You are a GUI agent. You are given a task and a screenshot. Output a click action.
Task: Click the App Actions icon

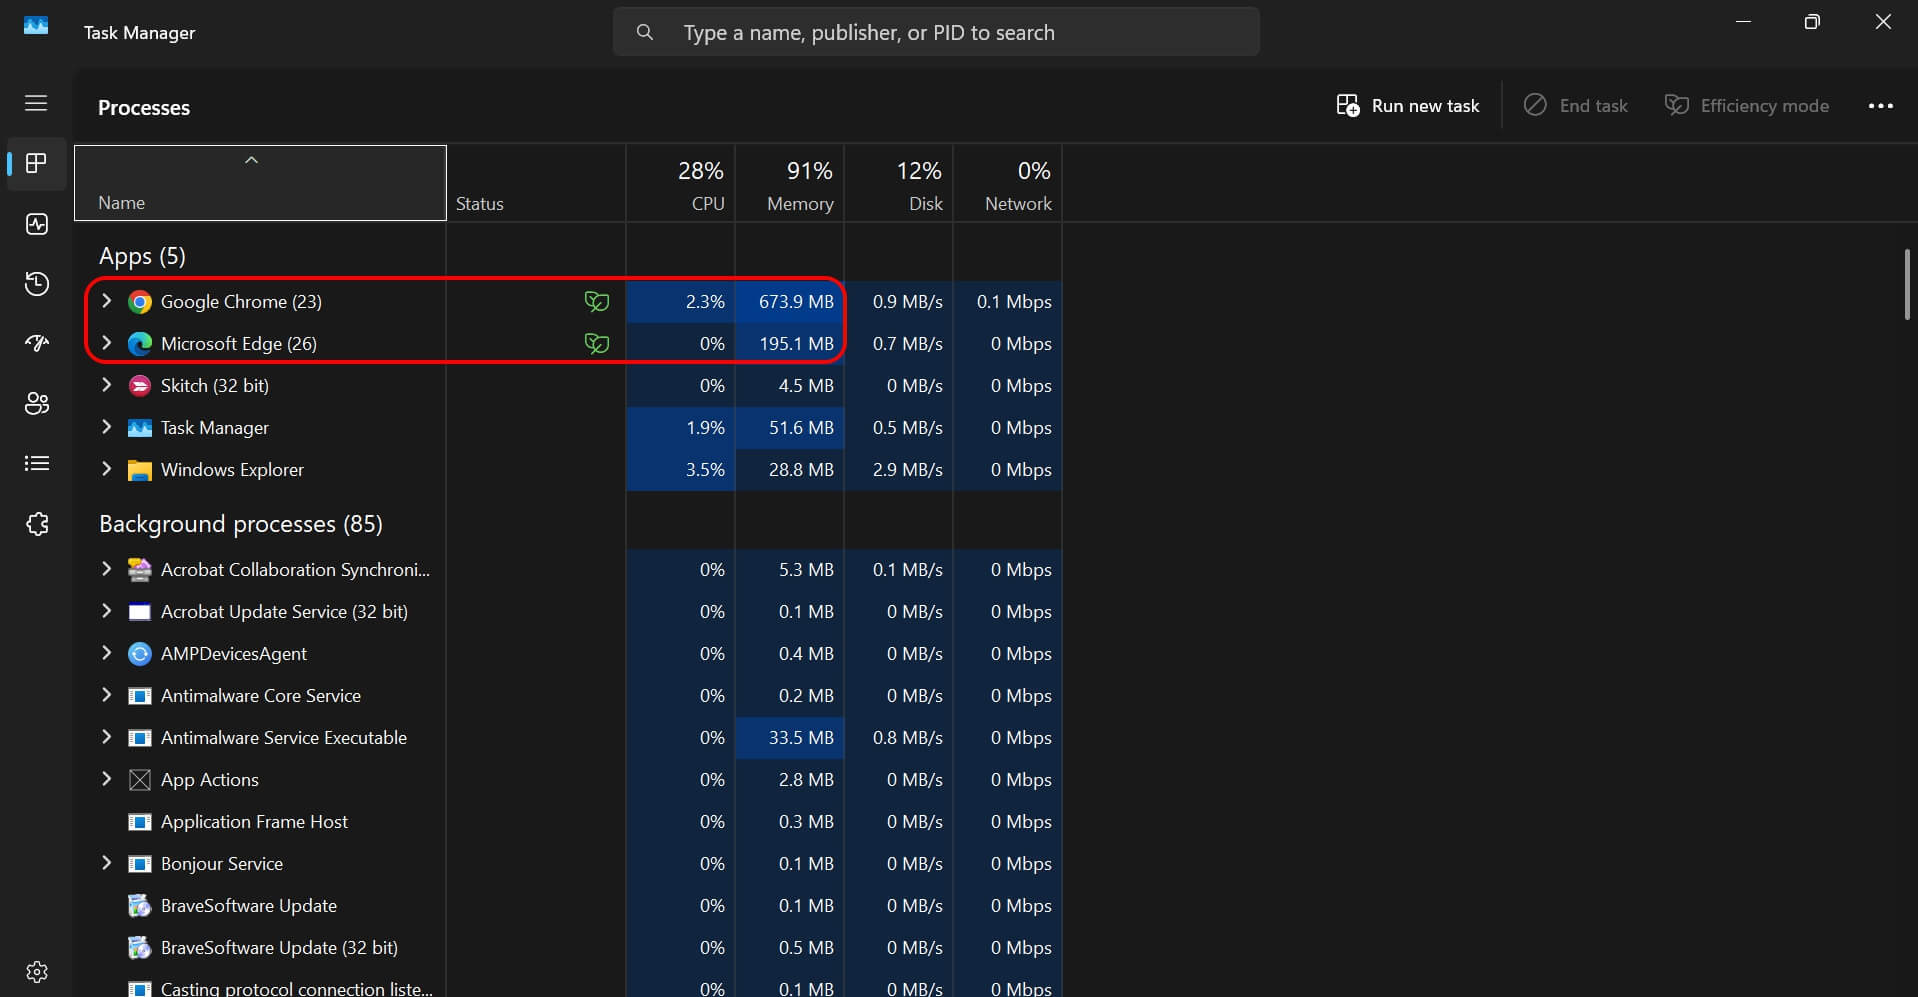click(140, 780)
